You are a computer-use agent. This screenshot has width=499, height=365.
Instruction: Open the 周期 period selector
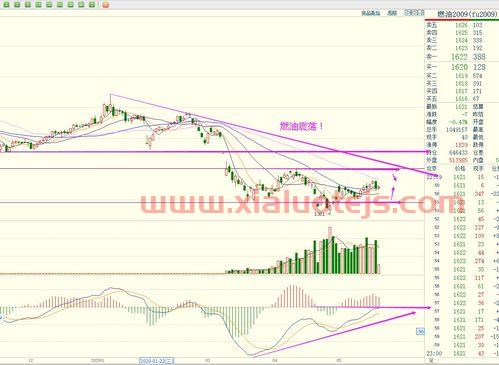[392, 13]
